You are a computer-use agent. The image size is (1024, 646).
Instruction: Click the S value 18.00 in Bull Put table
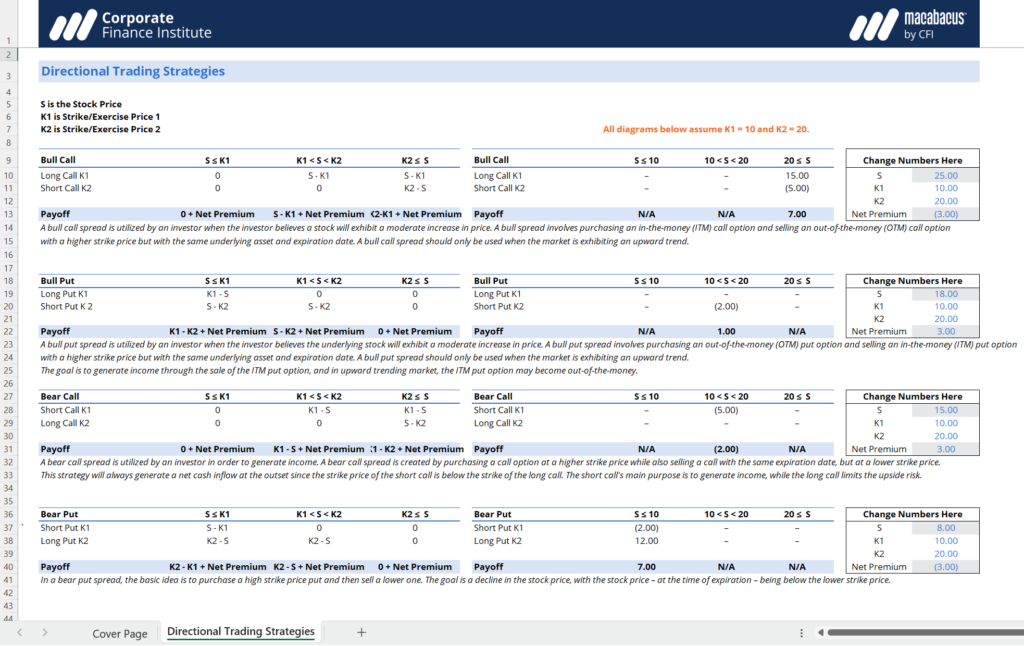[945, 296]
